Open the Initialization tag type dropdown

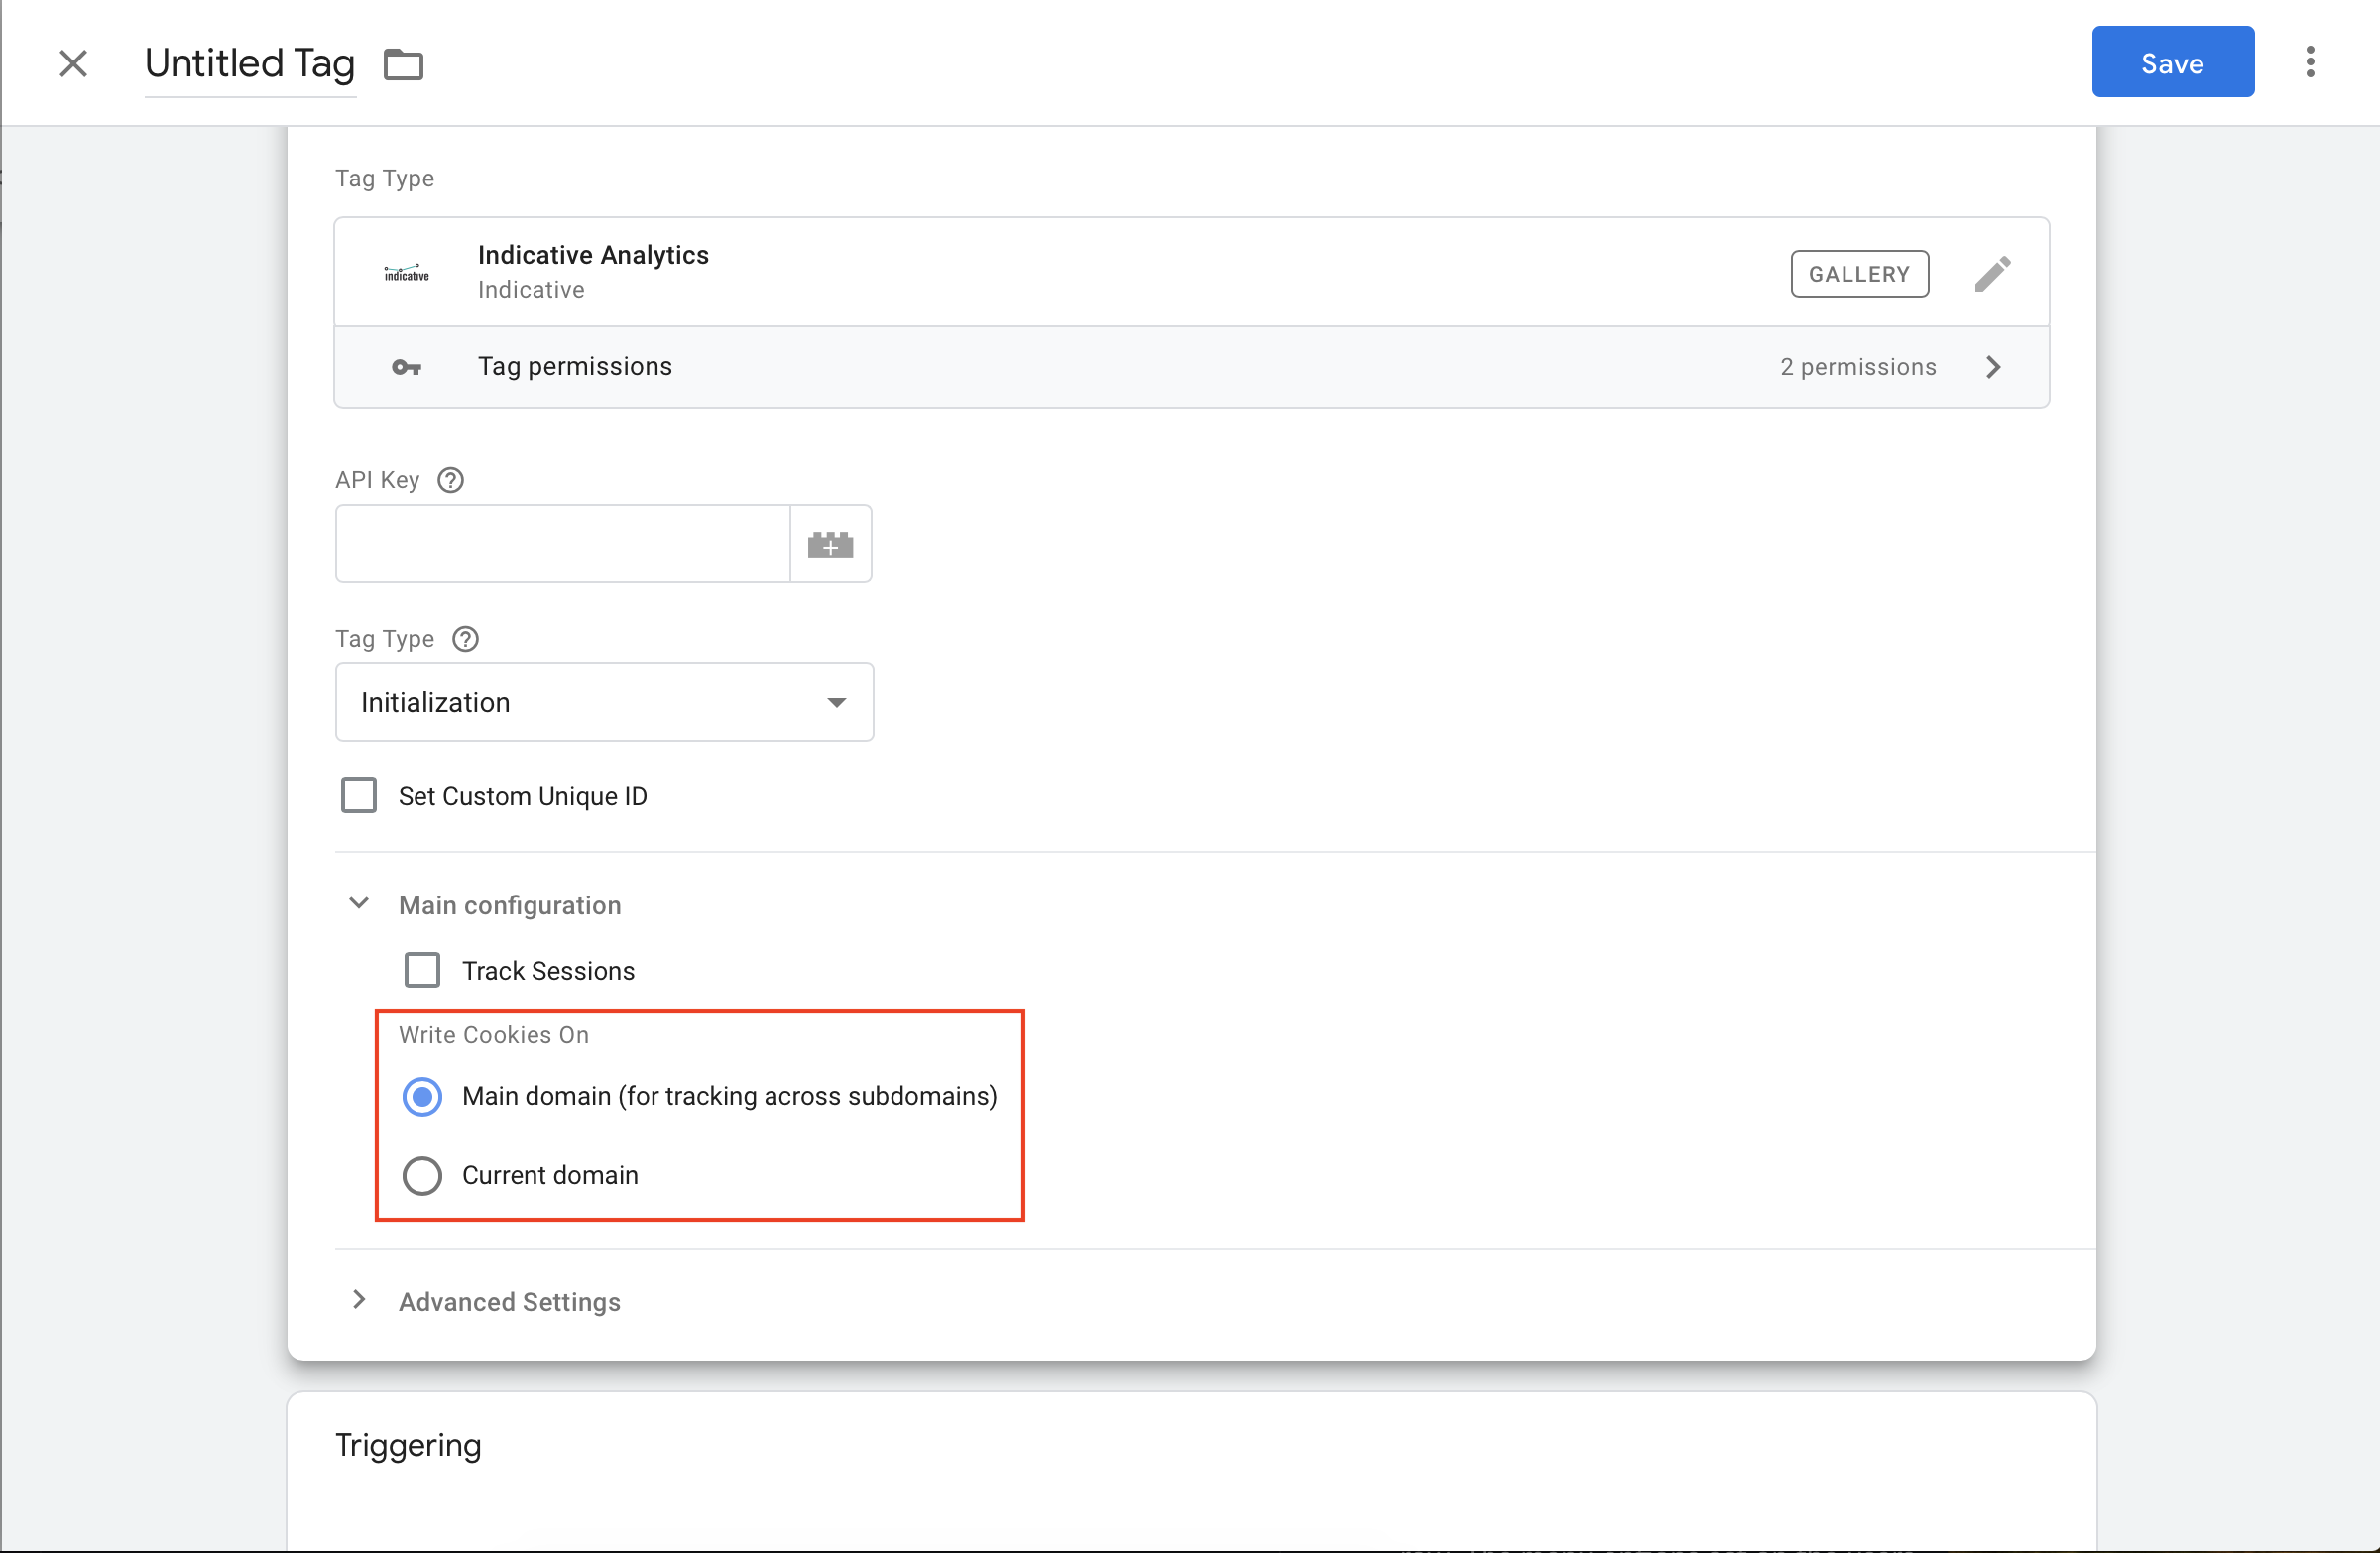pyautogui.click(x=604, y=702)
